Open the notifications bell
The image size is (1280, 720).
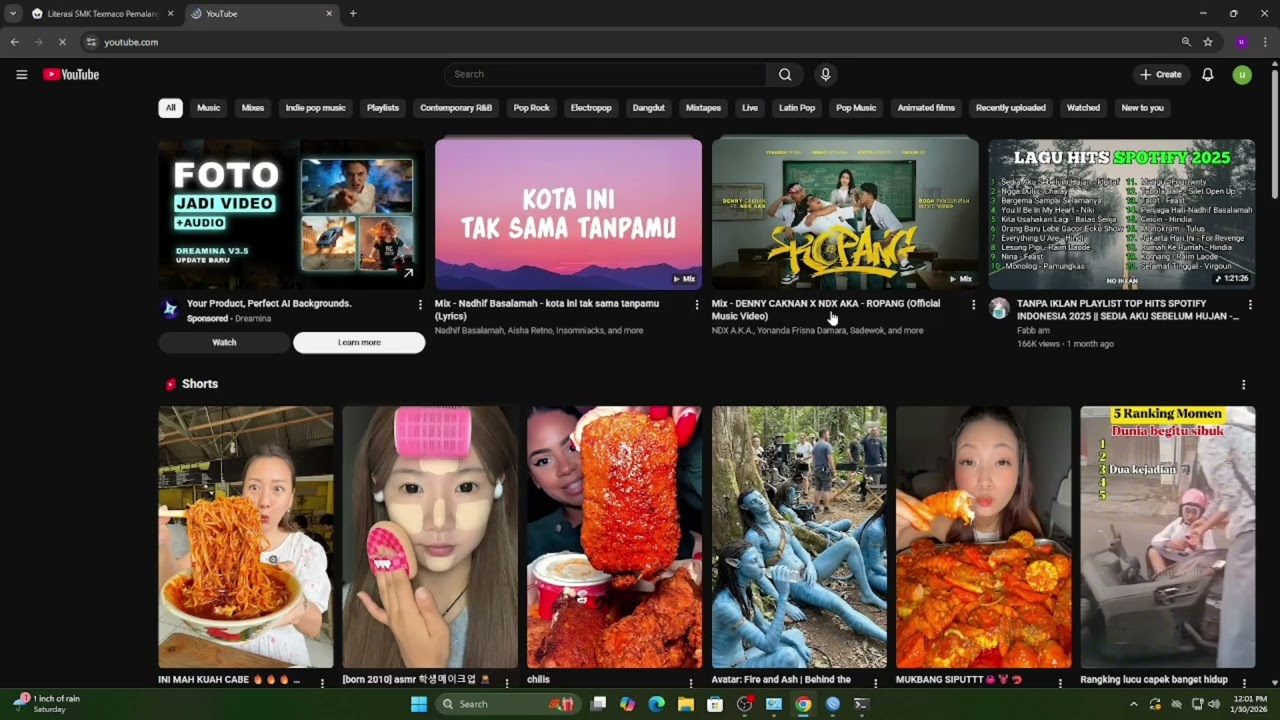(x=1207, y=74)
